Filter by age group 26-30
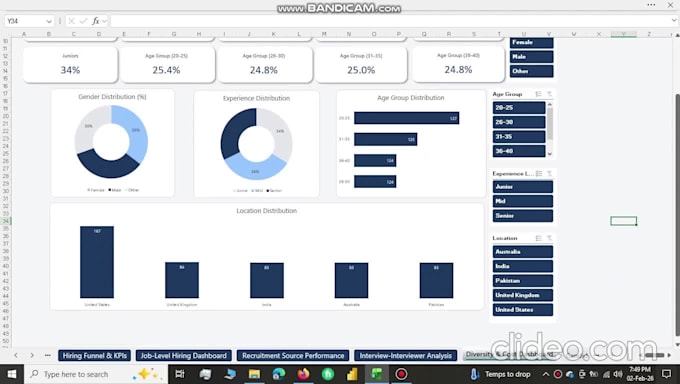This screenshot has height=384, width=680. [519, 122]
